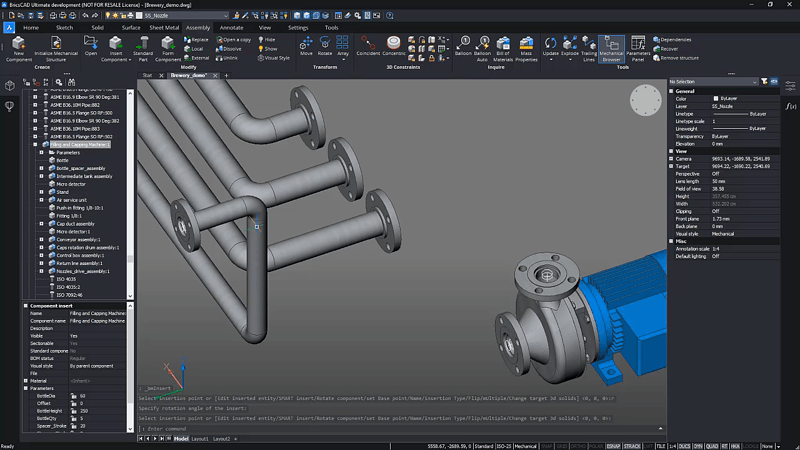
Task: Click the Local modify button
Action: click(193, 48)
